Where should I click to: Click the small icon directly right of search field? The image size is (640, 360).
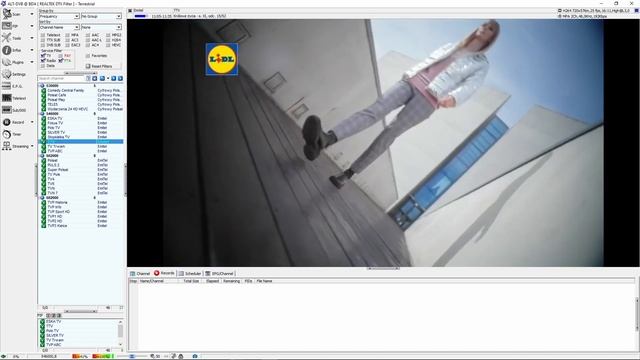tap(88, 78)
